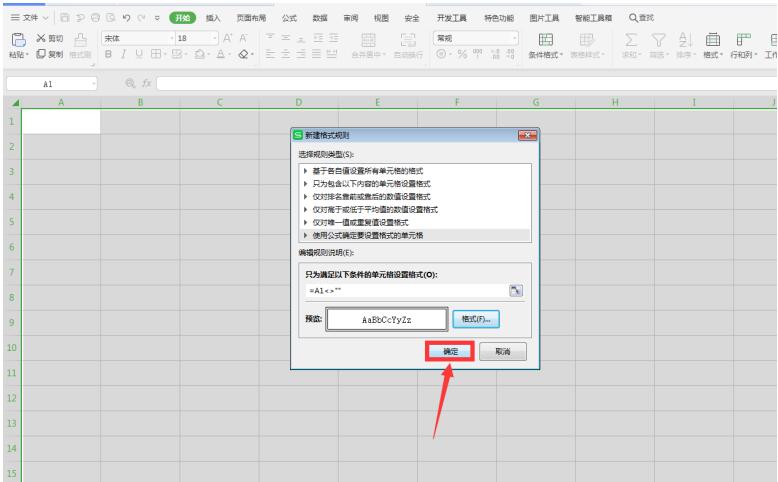Switch to the 数据 data tab
Image resolution: width=778 pixels, height=482 pixels.
coord(320,18)
